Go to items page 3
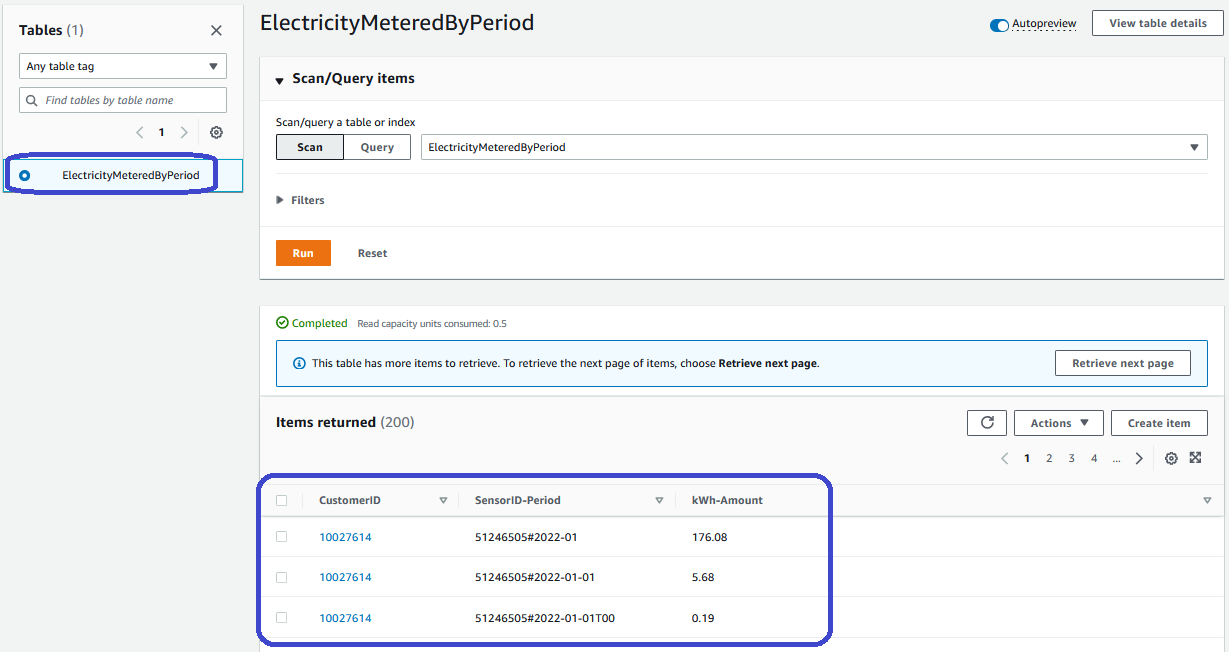The image size is (1229, 652). pos(1071,458)
